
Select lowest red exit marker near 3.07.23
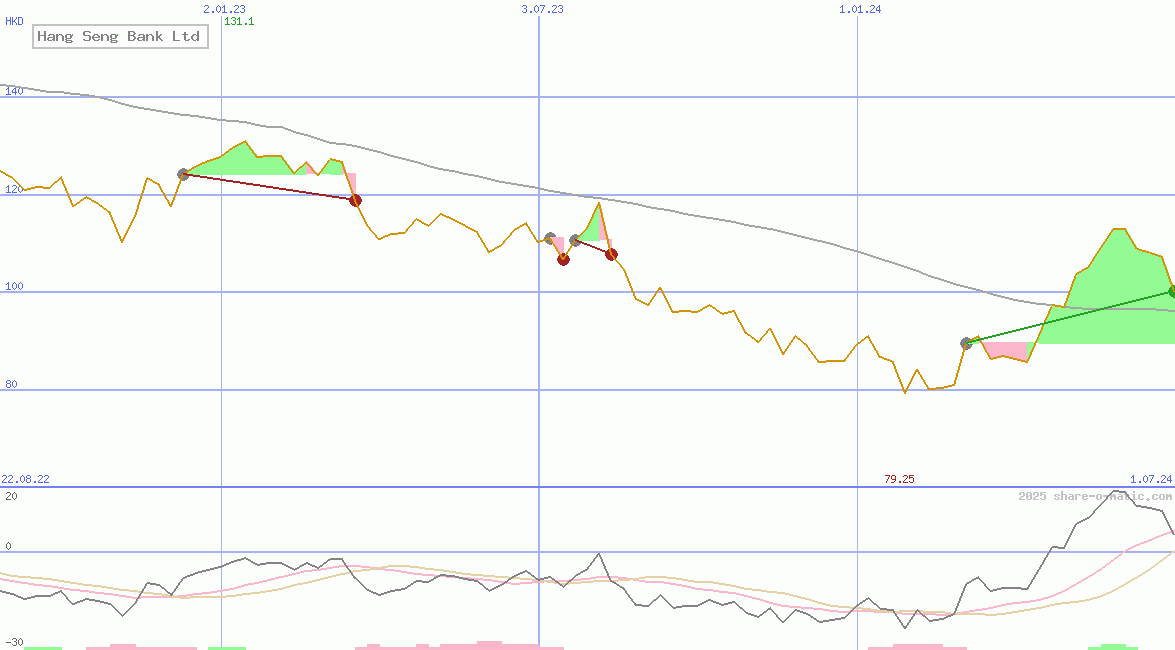pyautogui.click(x=564, y=259)
